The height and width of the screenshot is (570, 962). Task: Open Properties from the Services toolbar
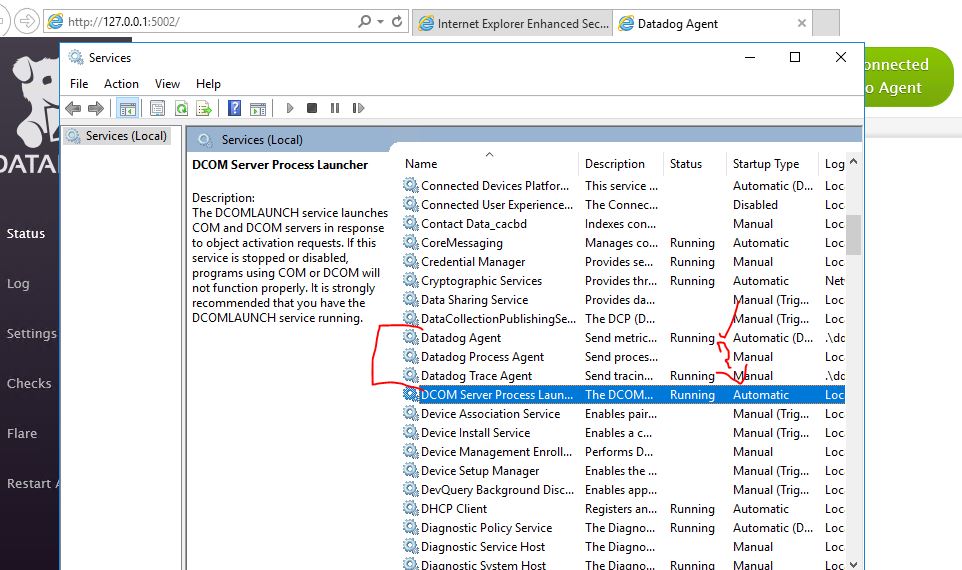[157, 108]
